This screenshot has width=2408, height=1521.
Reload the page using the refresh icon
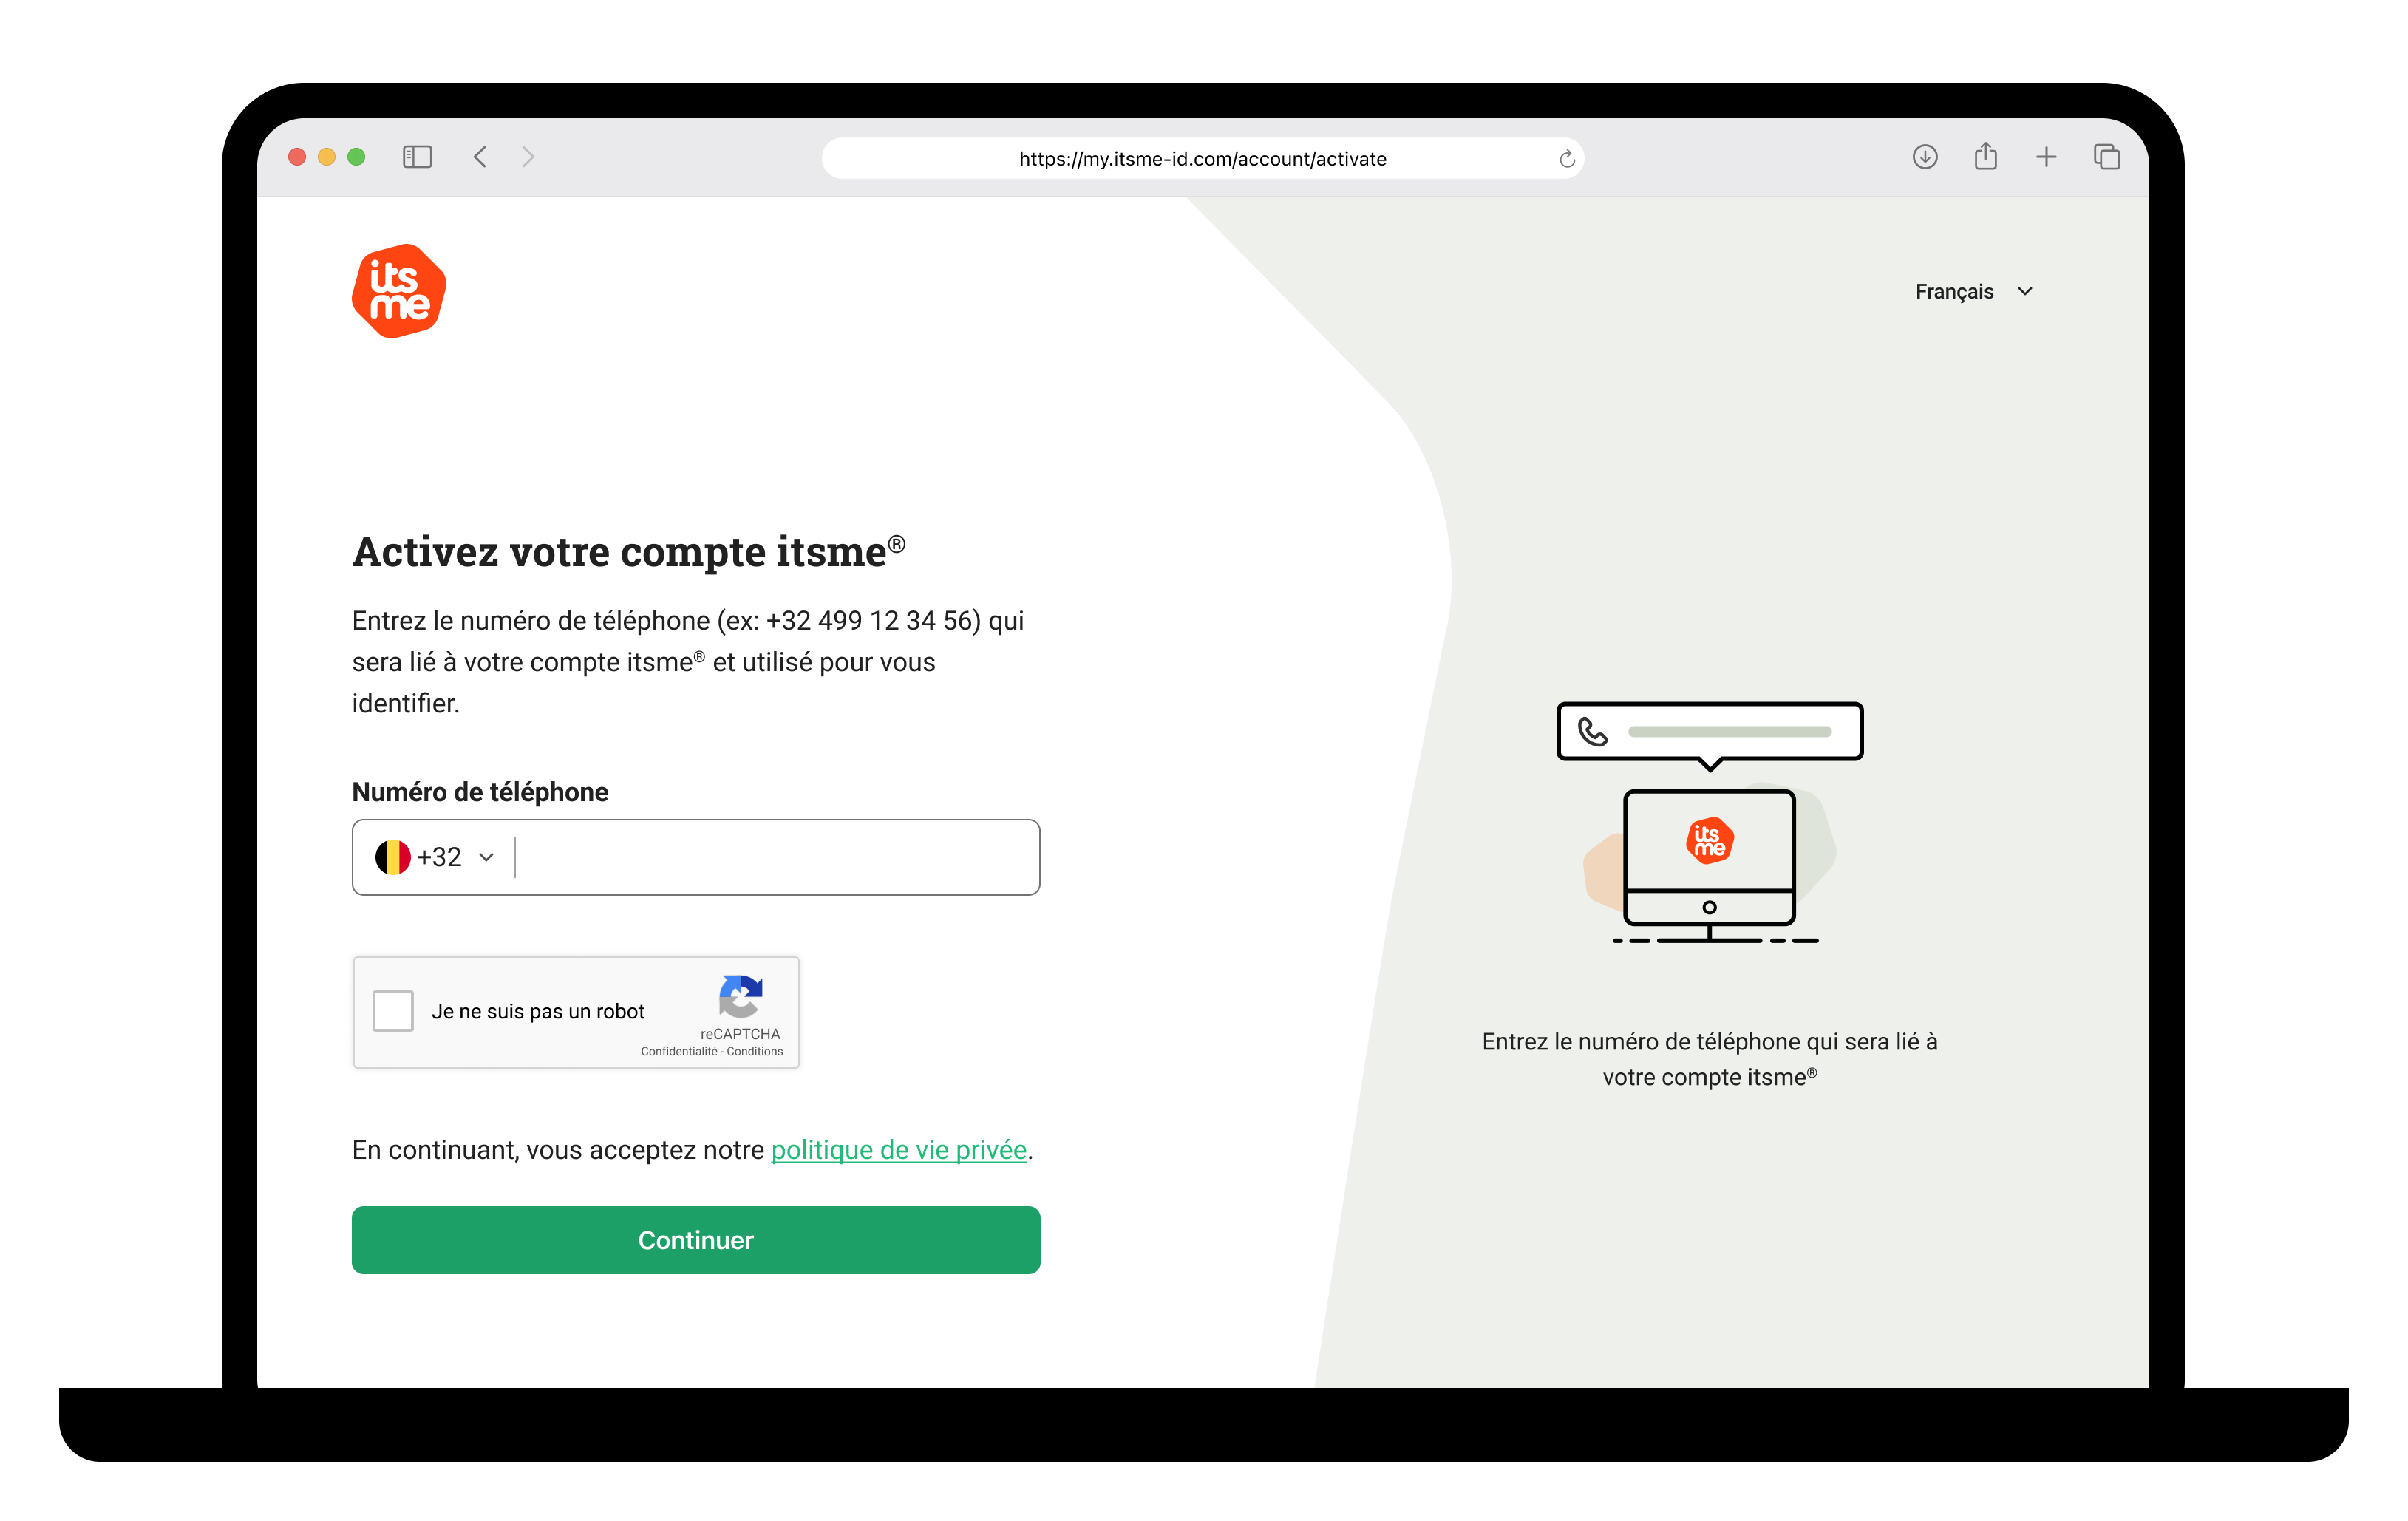tap(1566, 158)
